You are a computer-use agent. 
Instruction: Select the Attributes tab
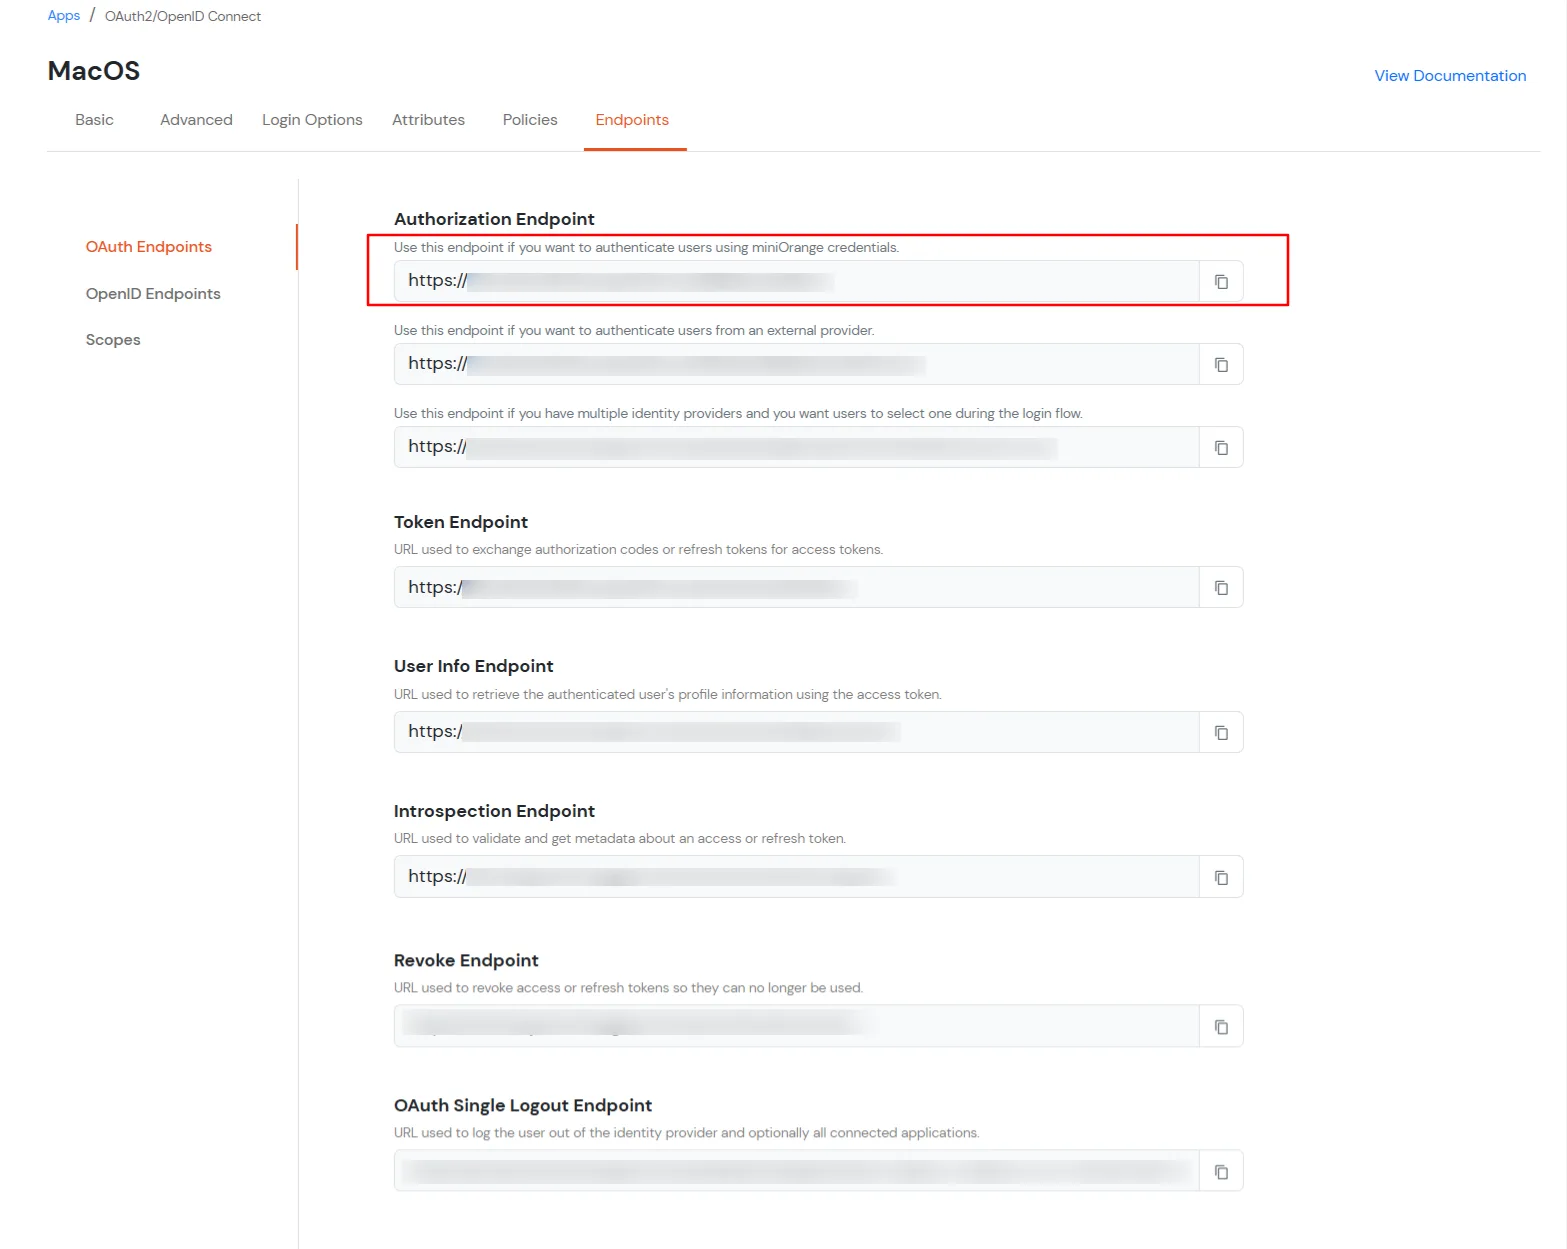click(428, 120)
